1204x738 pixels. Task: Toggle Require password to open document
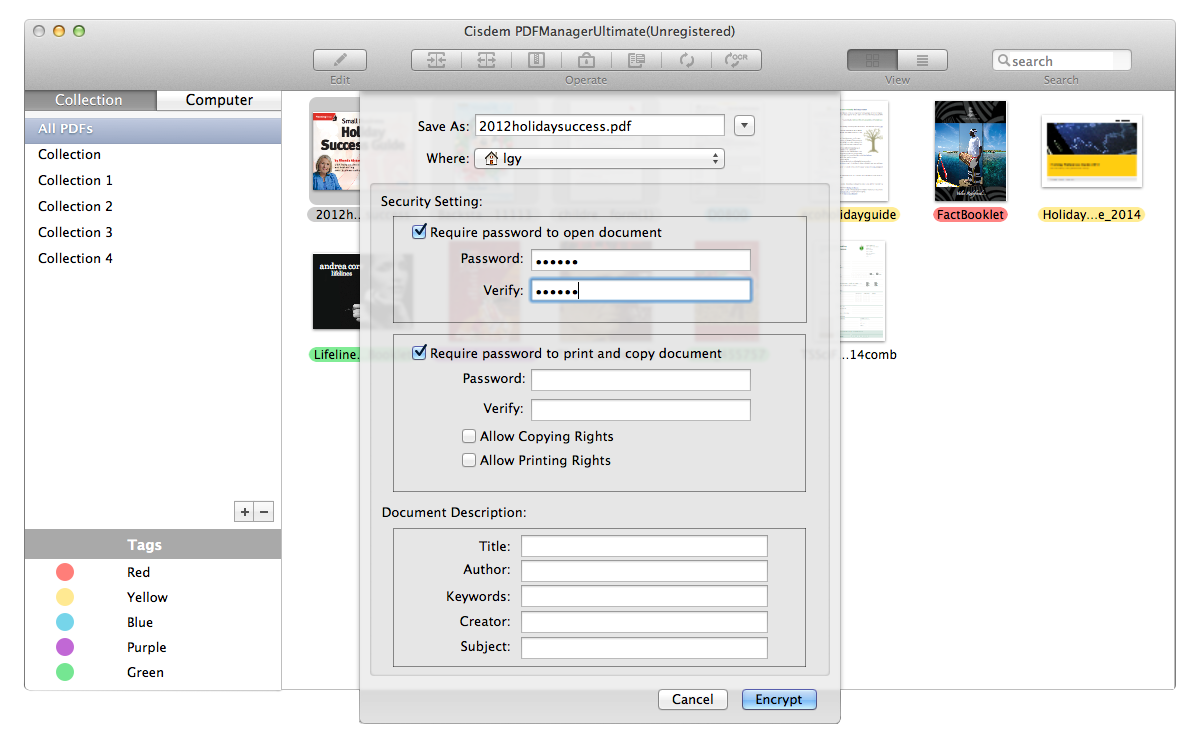coord(419,232)
